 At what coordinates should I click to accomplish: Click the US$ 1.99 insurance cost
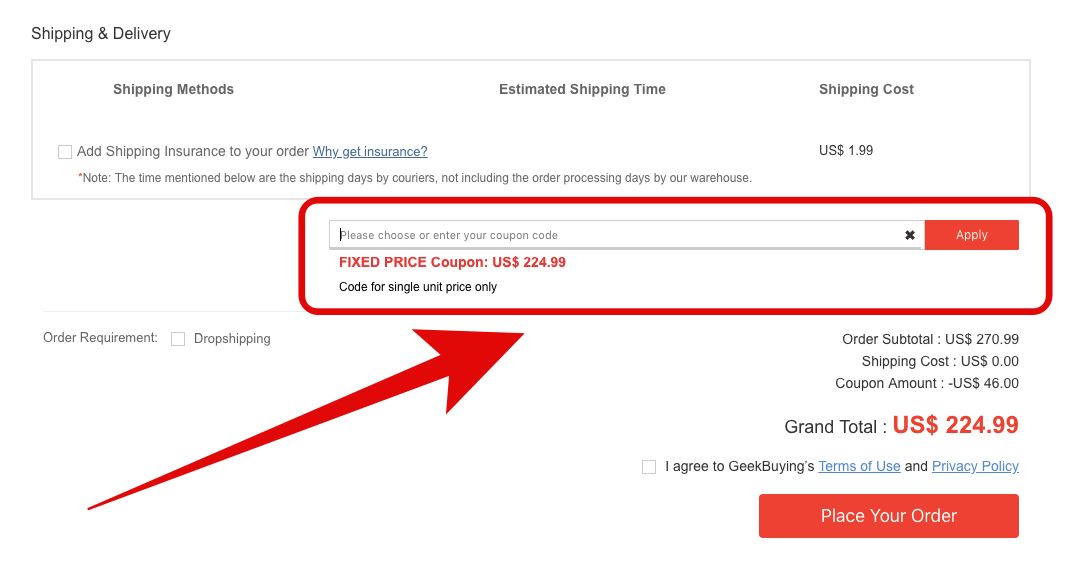click(x=846, y=150)
